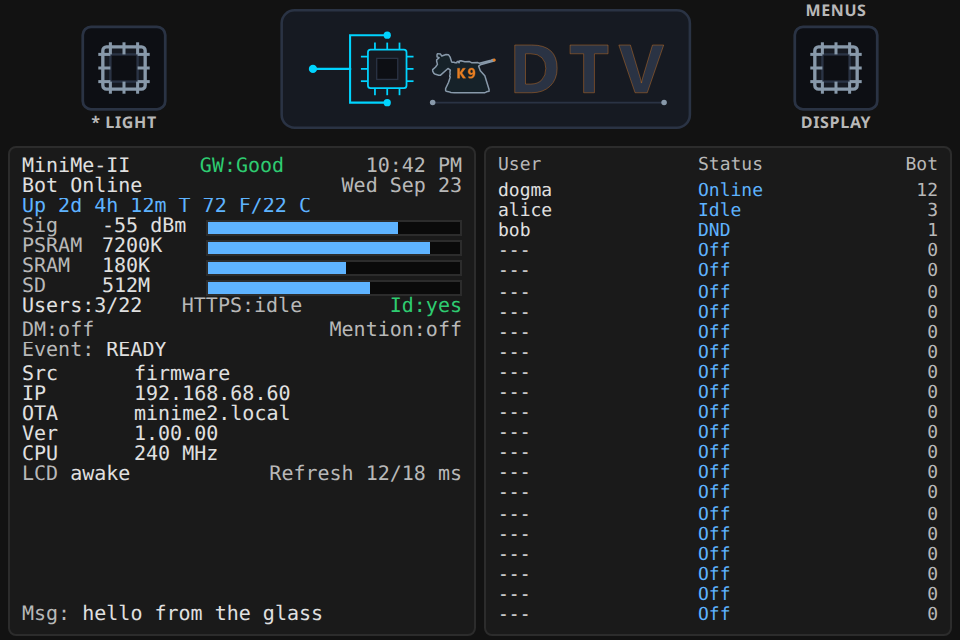
Task: Select user dogma in the list
Action: pos(525,190)
